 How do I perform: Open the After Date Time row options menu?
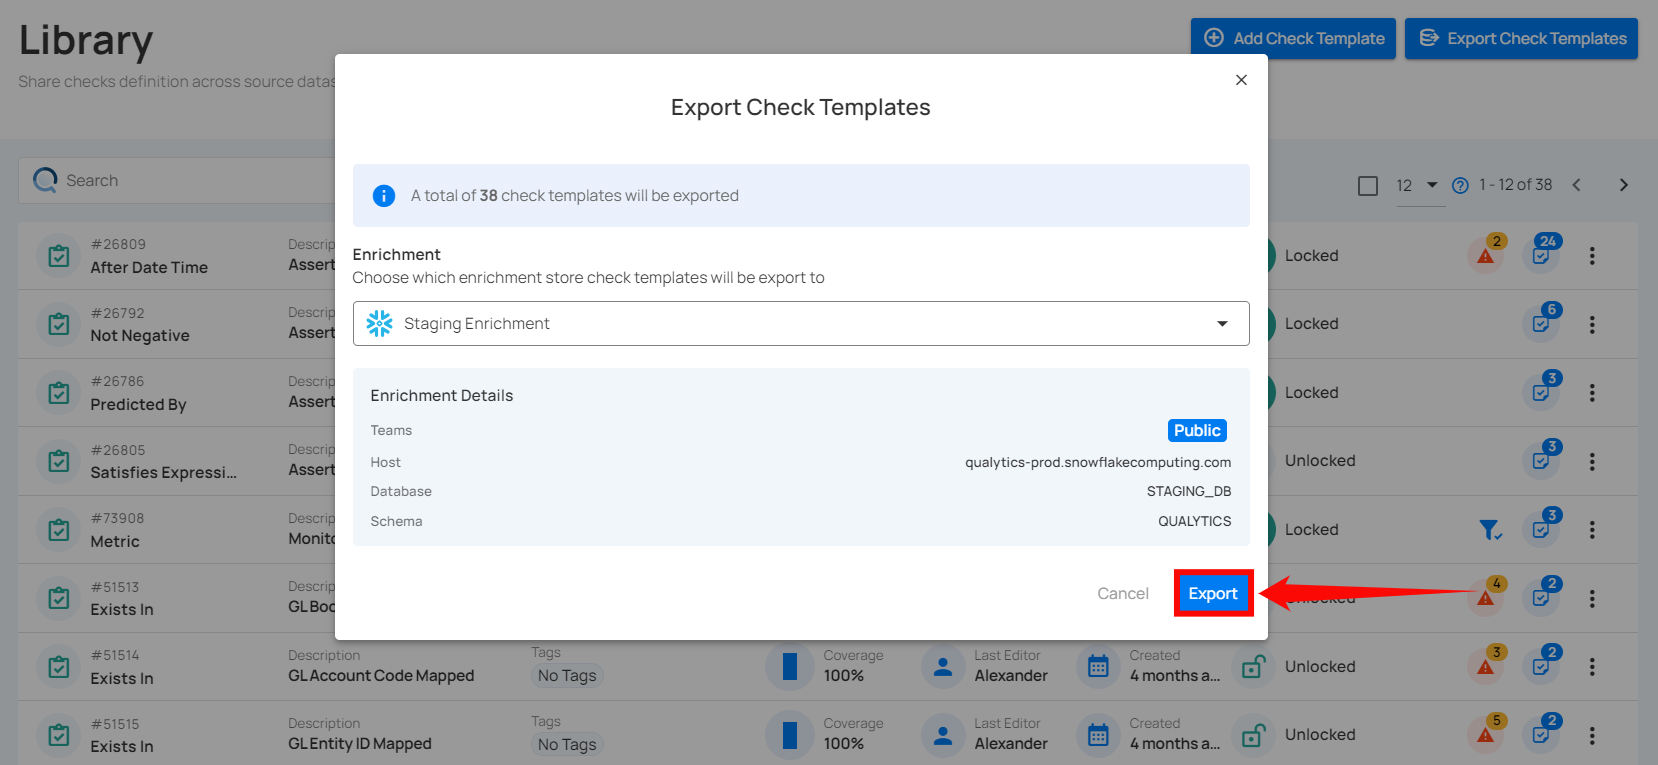pyautogui.click(x=1592, y=256)
